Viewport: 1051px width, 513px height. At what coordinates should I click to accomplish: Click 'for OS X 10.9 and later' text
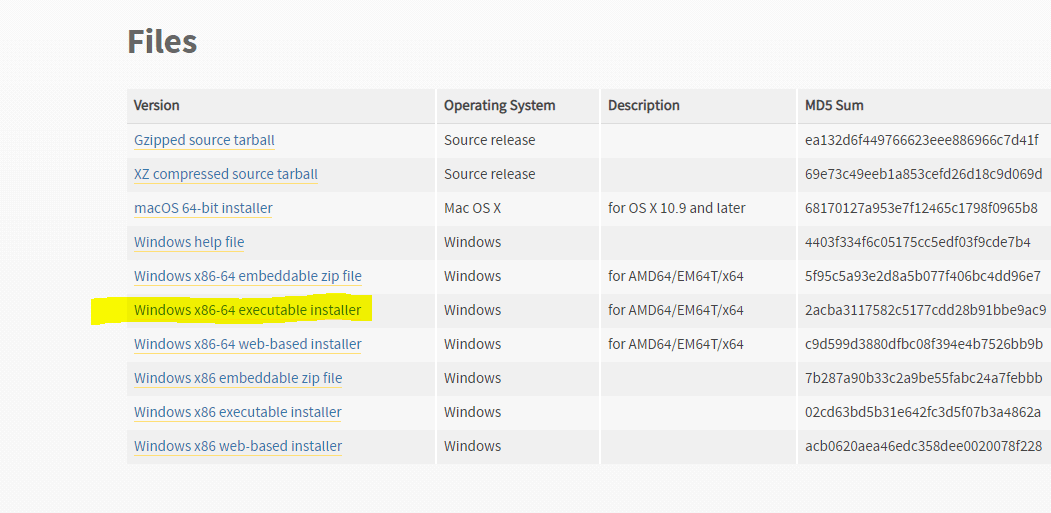[x=676, y=208]
